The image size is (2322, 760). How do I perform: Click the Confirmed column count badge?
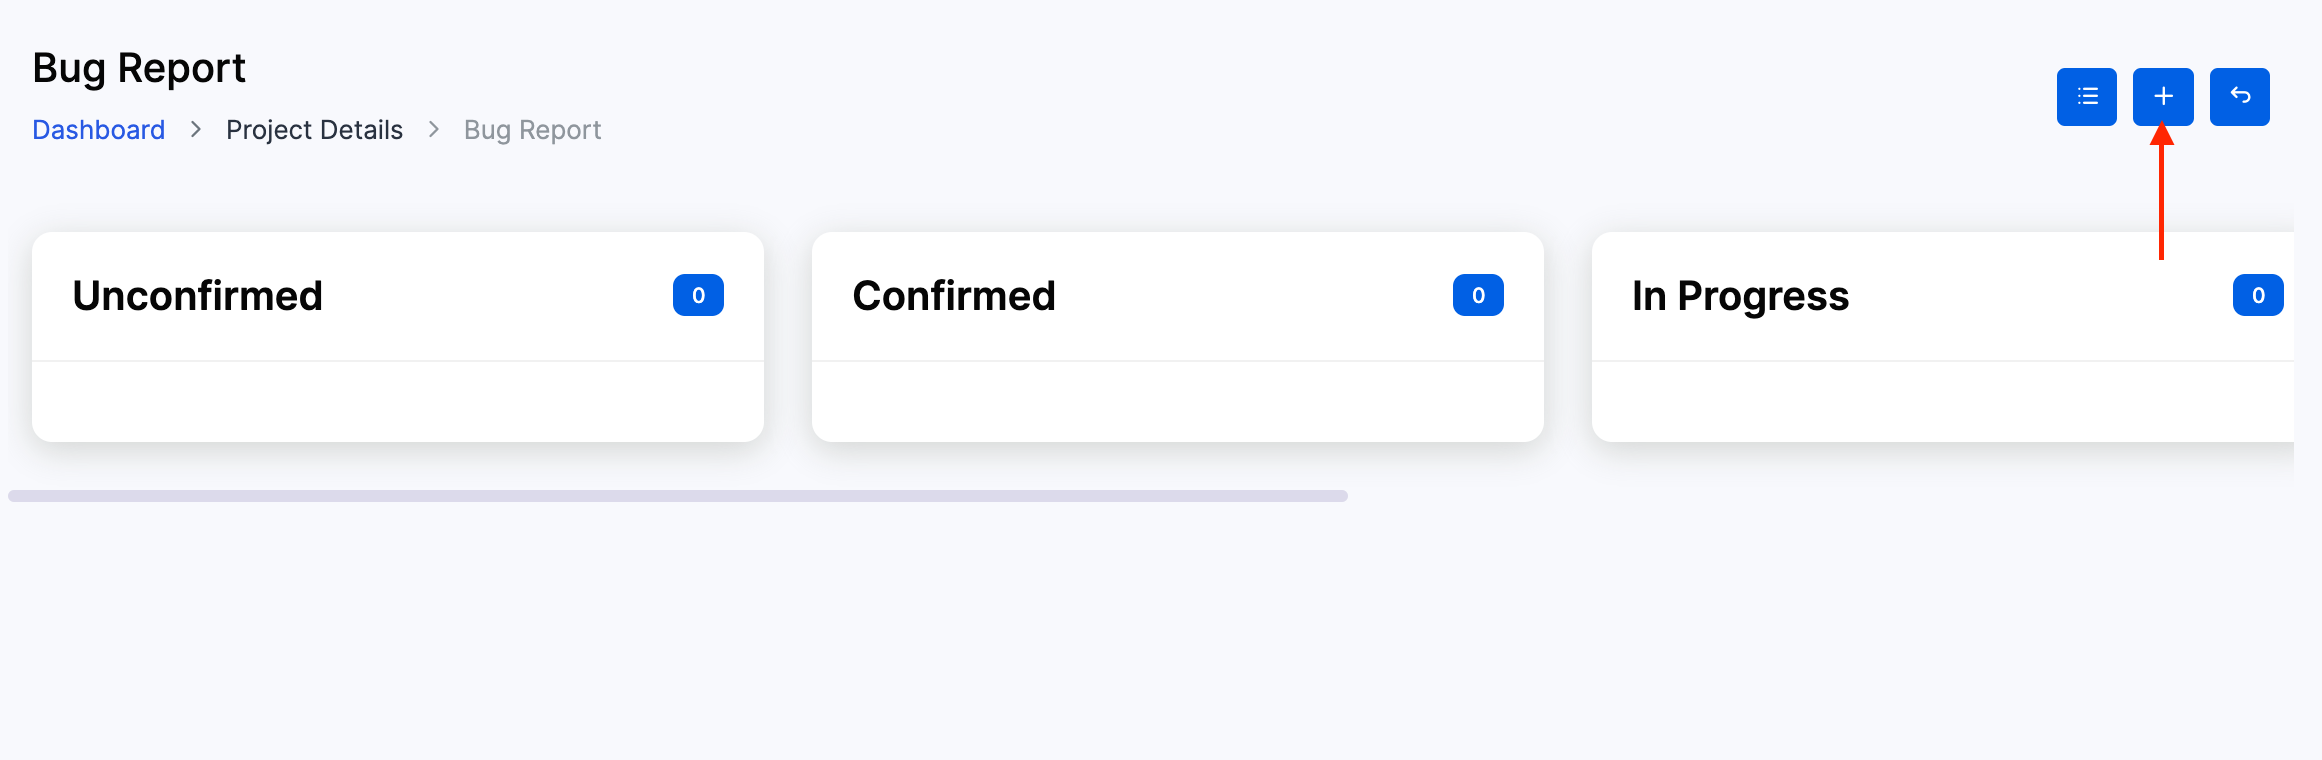pyautogui.click(x=1478, y=295)
